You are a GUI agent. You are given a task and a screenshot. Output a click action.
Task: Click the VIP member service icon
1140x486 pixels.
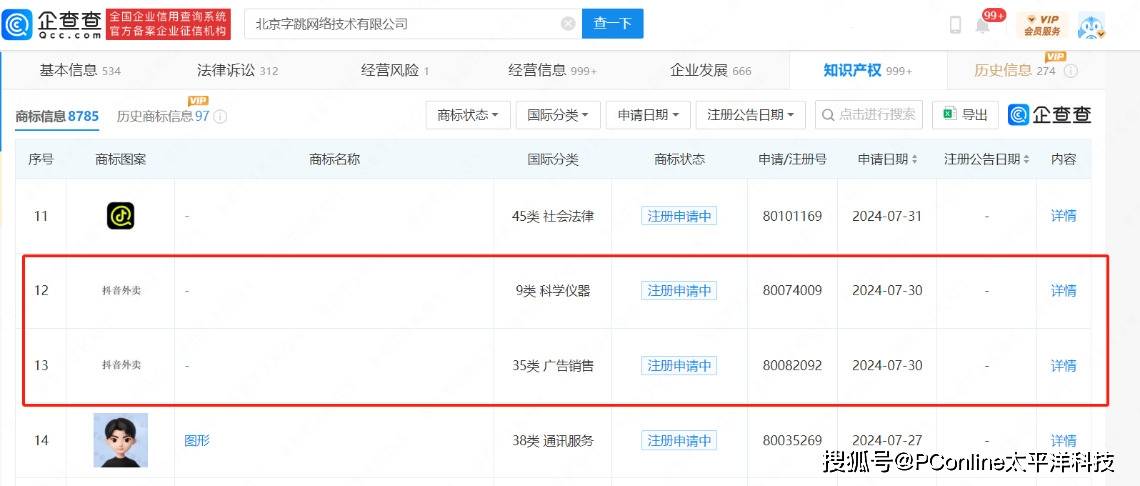1042,25
